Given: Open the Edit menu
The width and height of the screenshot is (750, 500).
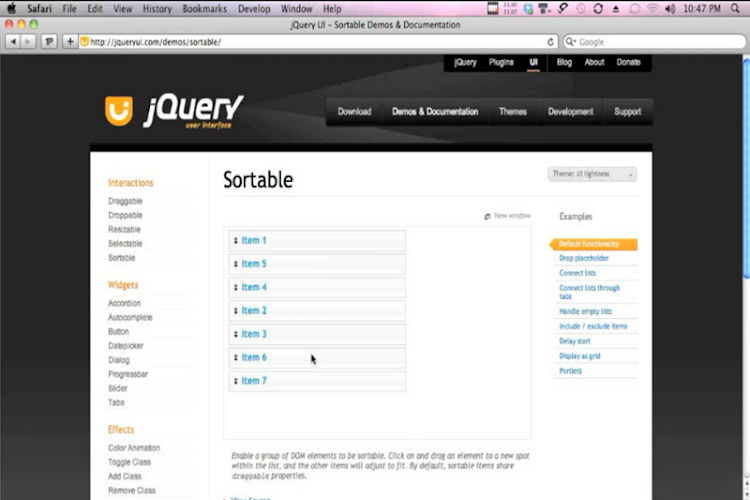Looking at the screenshot, I should 95,9.
